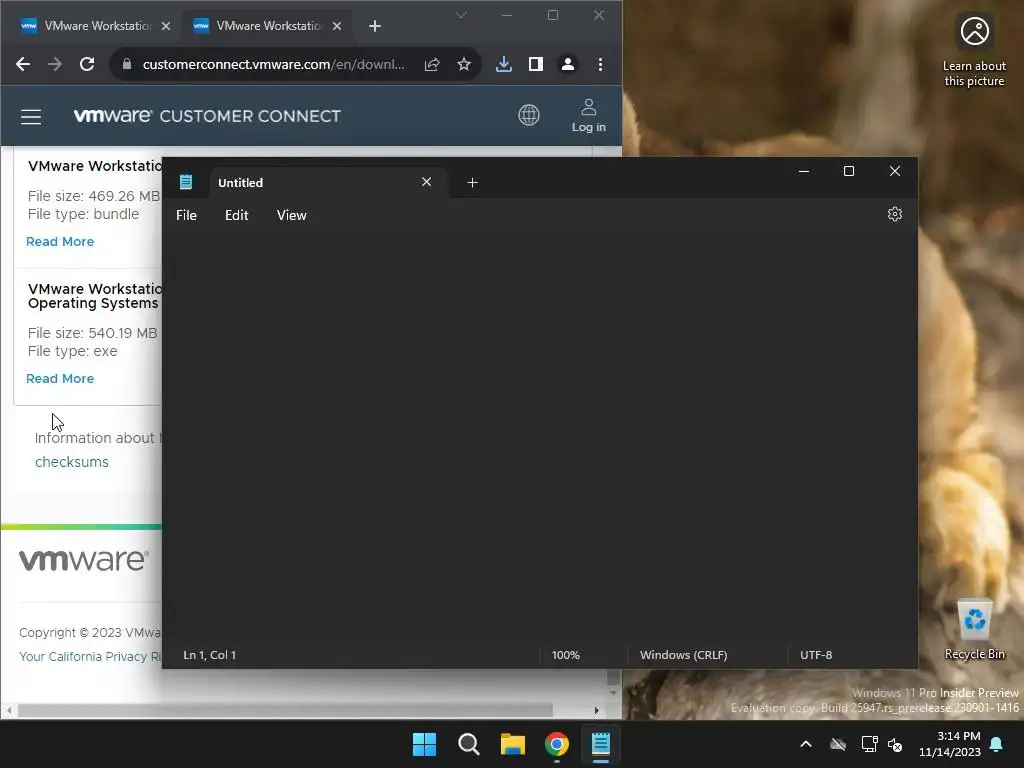Open network status tray icon

point(869,744)
